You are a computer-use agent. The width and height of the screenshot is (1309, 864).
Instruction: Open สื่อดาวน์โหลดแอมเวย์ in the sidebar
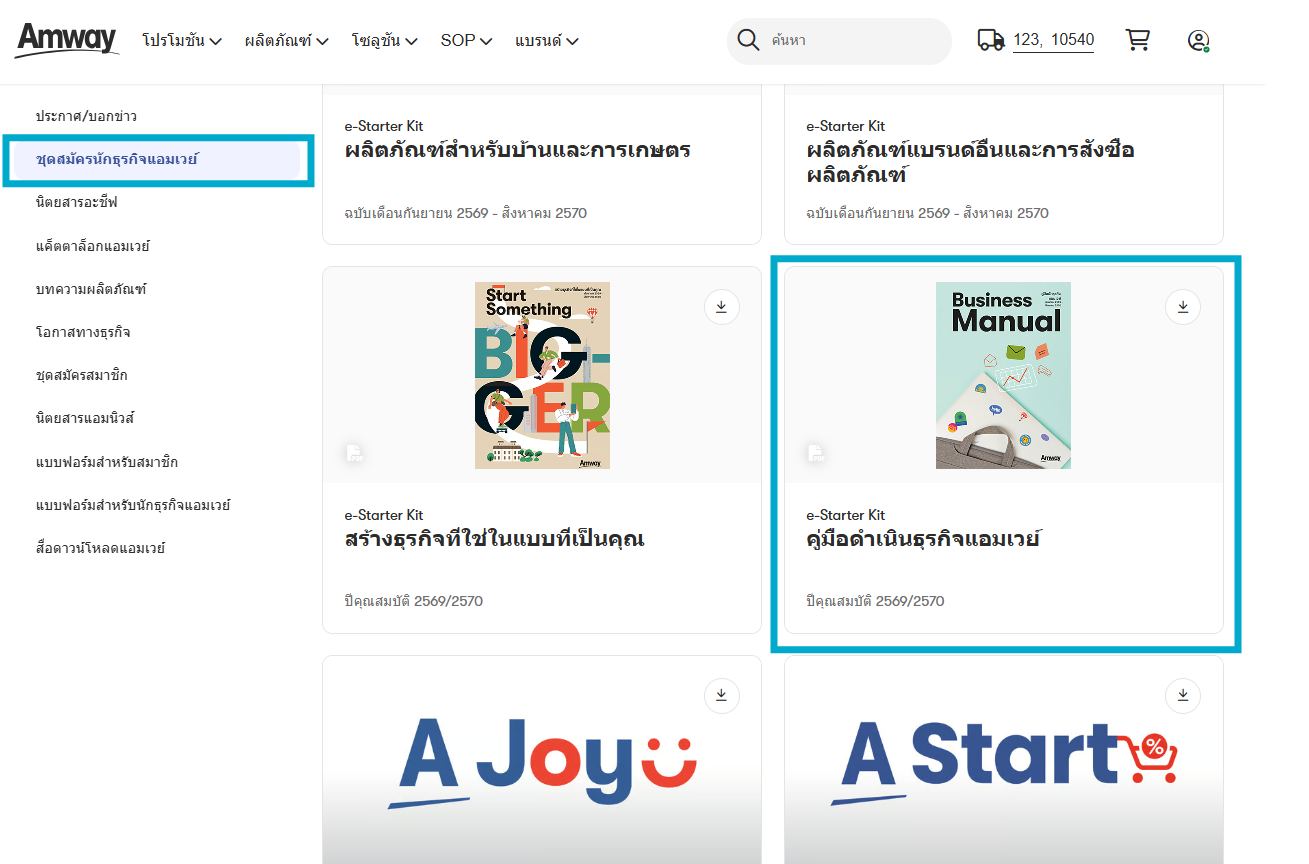click(100, 548)
